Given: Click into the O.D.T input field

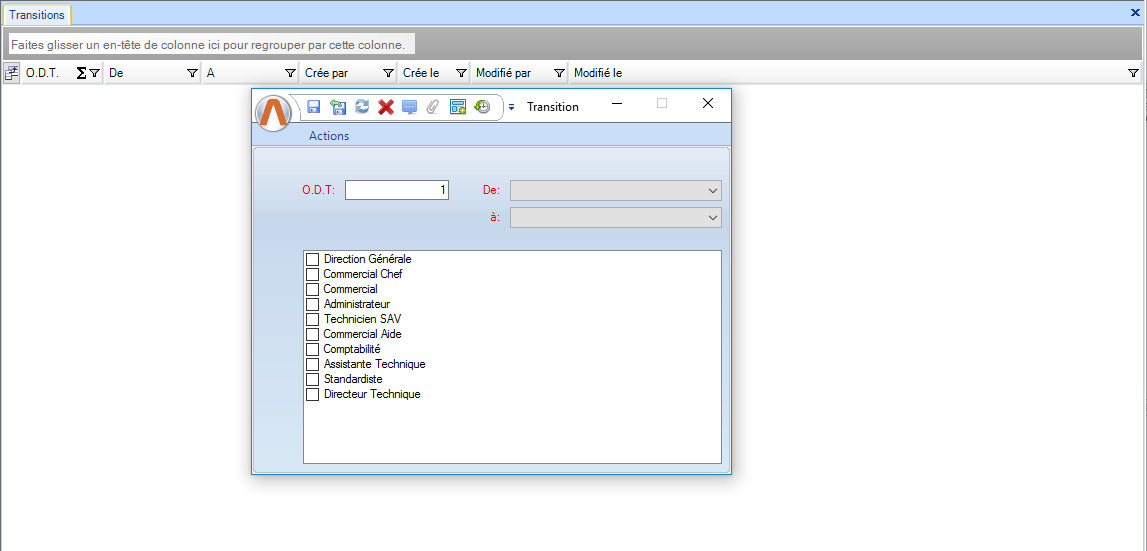Looking at the screenshot, I should tap(396, 190).
